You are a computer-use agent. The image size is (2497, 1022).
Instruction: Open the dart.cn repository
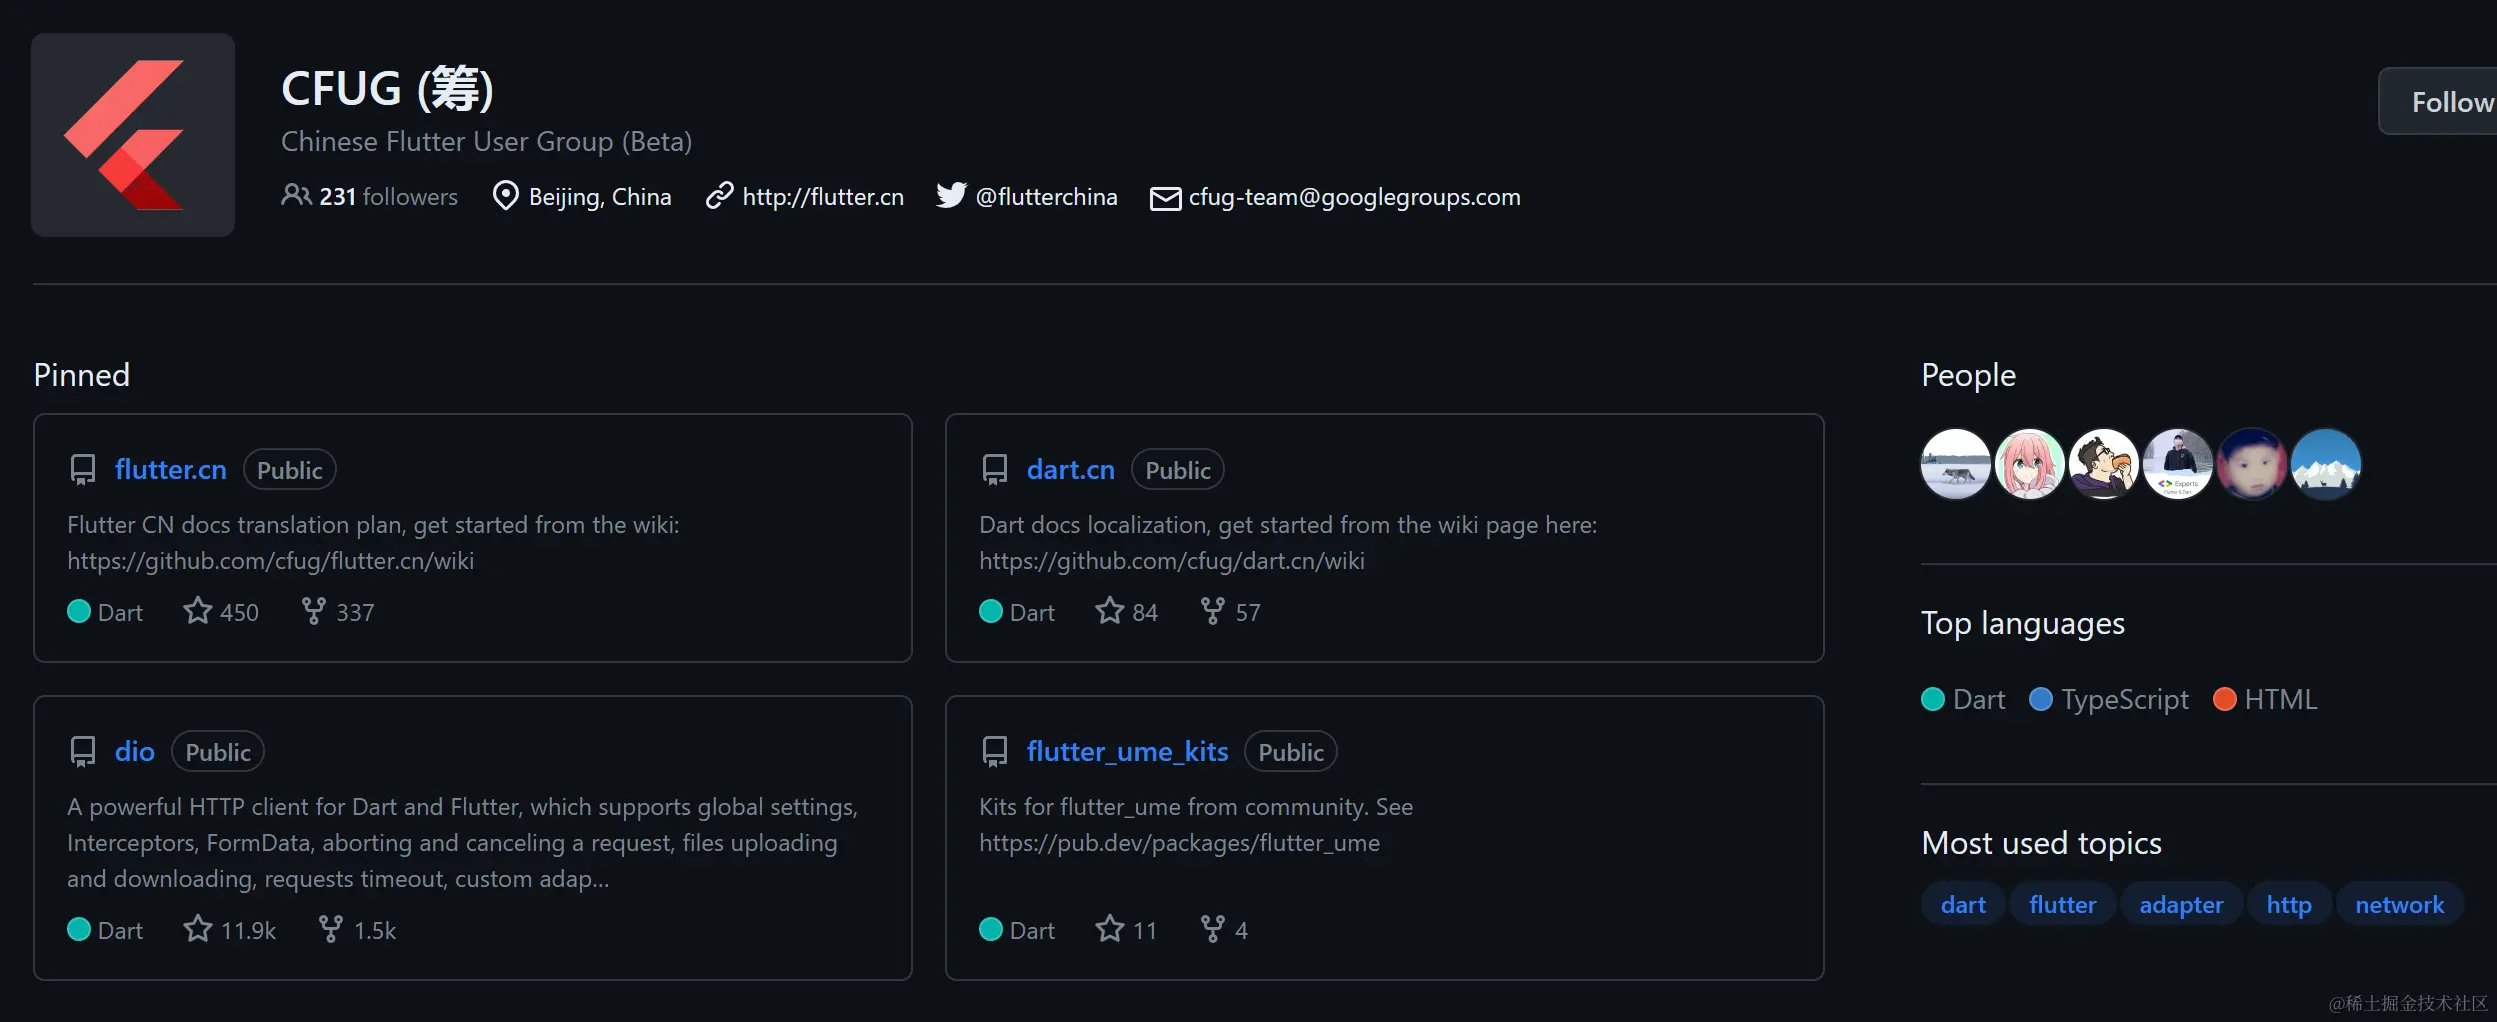click(1071, 470)
